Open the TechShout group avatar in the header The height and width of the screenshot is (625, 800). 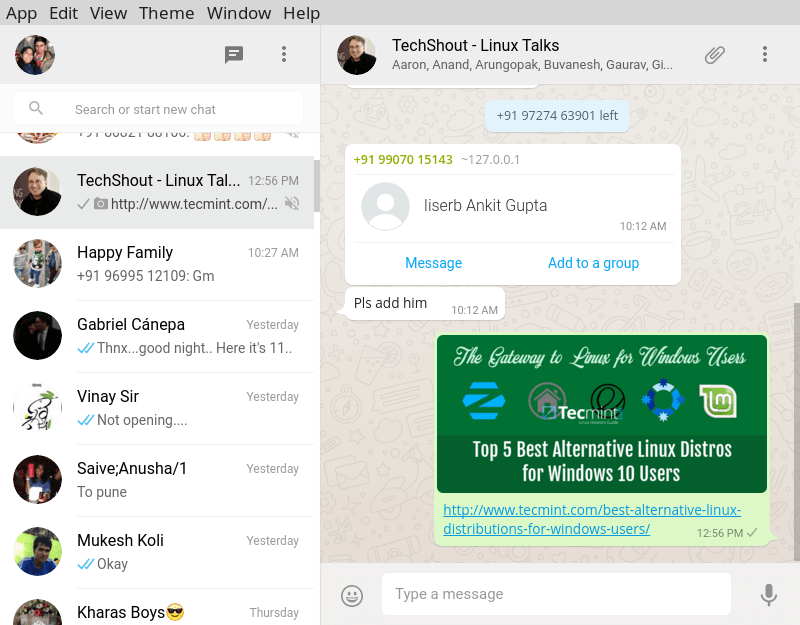click(x=357, y=55)
